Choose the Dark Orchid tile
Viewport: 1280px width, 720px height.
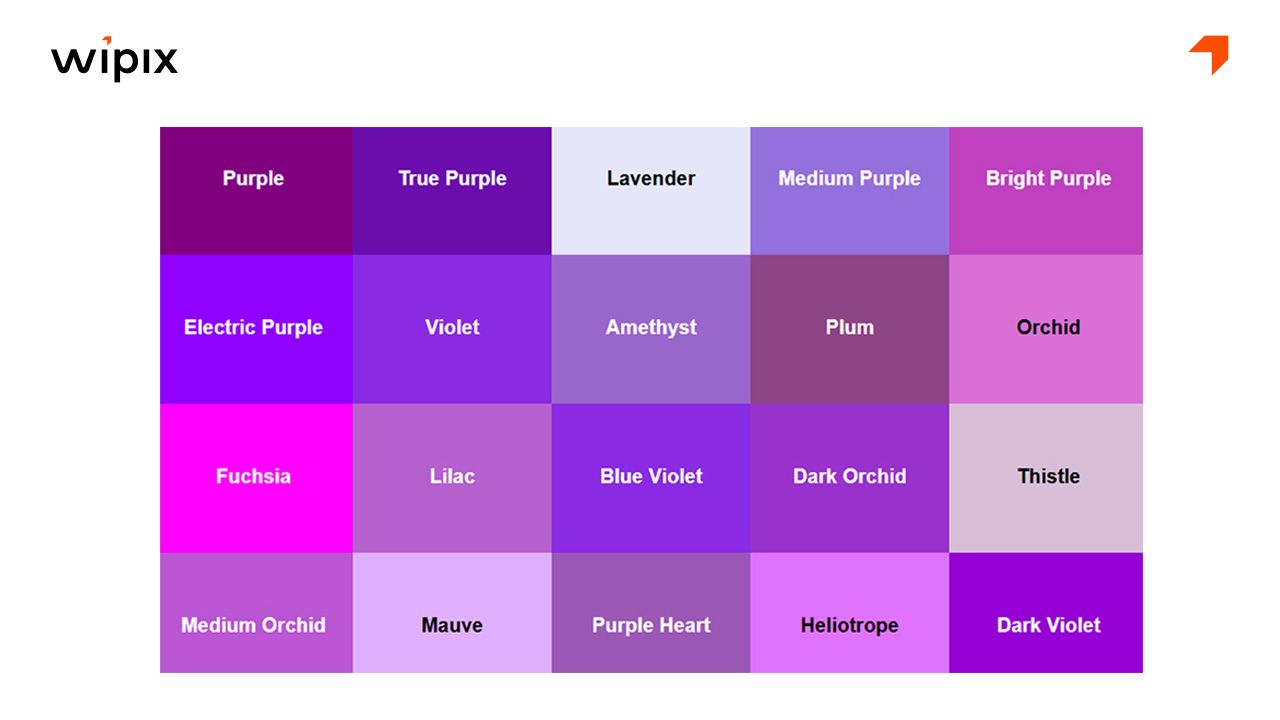coord(849,478)
